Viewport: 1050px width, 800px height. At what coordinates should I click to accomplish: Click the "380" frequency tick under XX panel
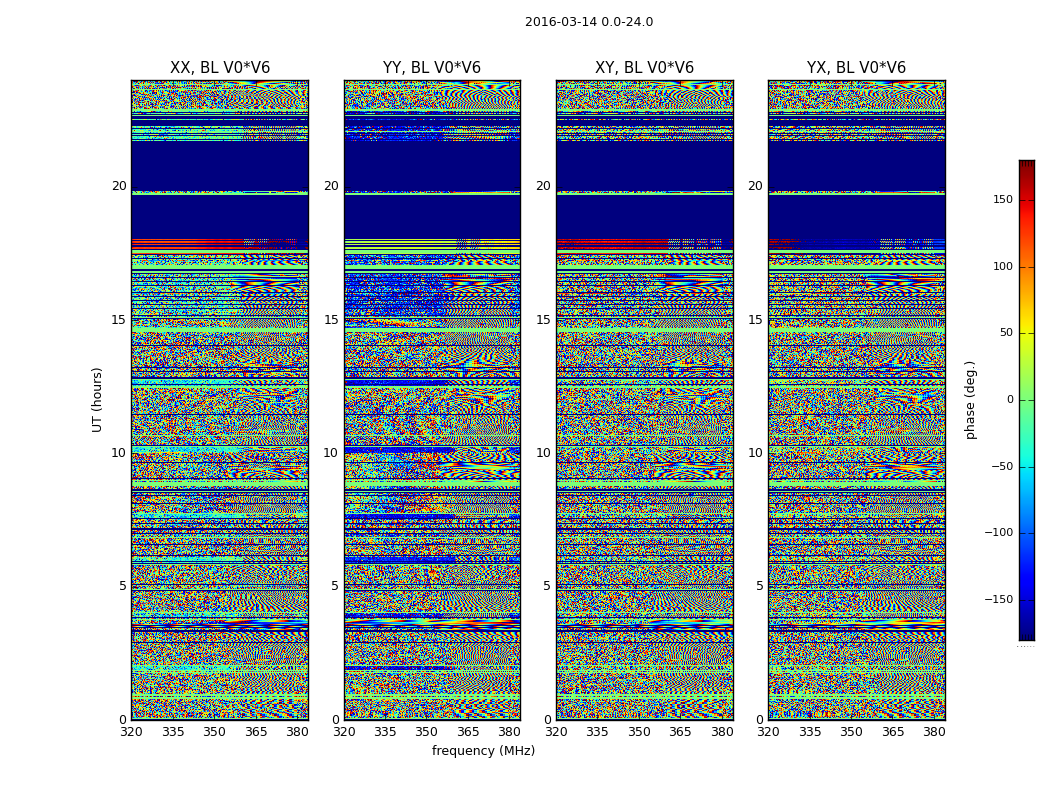tap(297, 732)
